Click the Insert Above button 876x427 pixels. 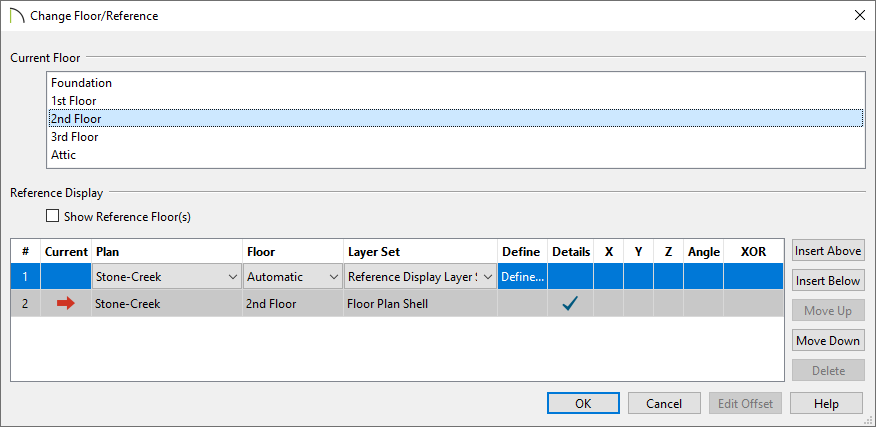pos(828,250)
